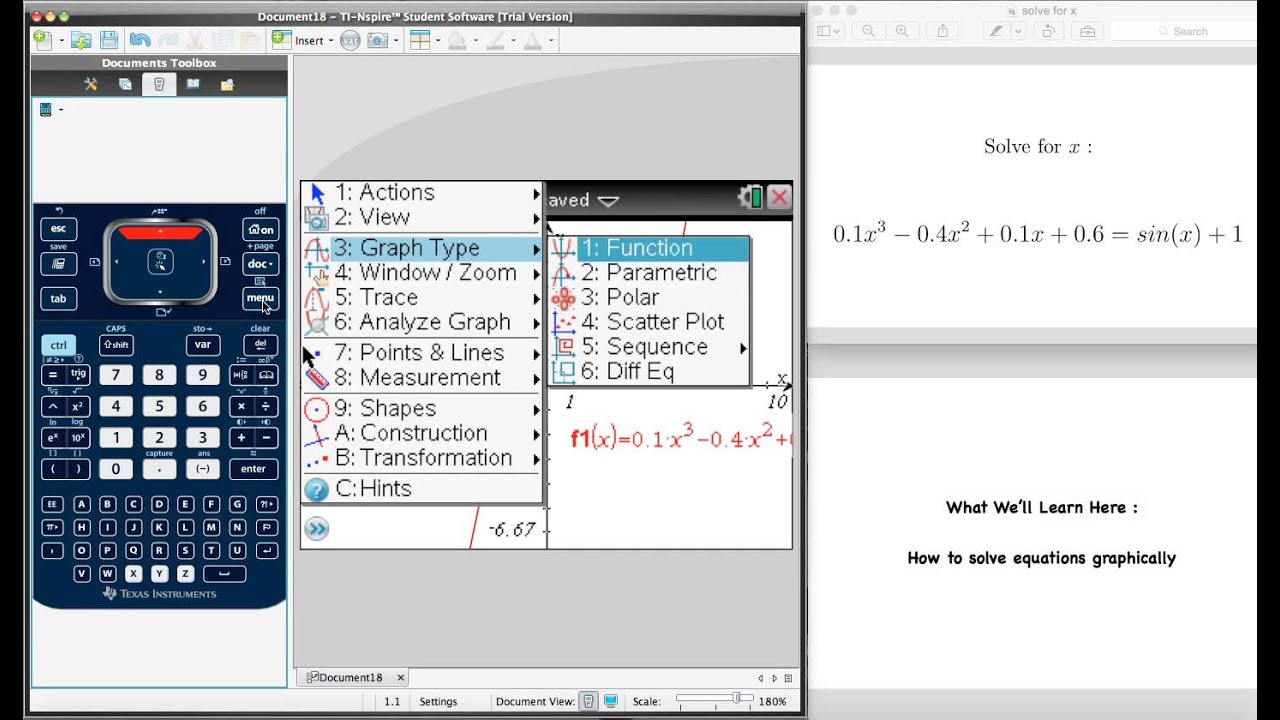Click the Open Document folder icon
1280x720 pixels.
[82, 40]
